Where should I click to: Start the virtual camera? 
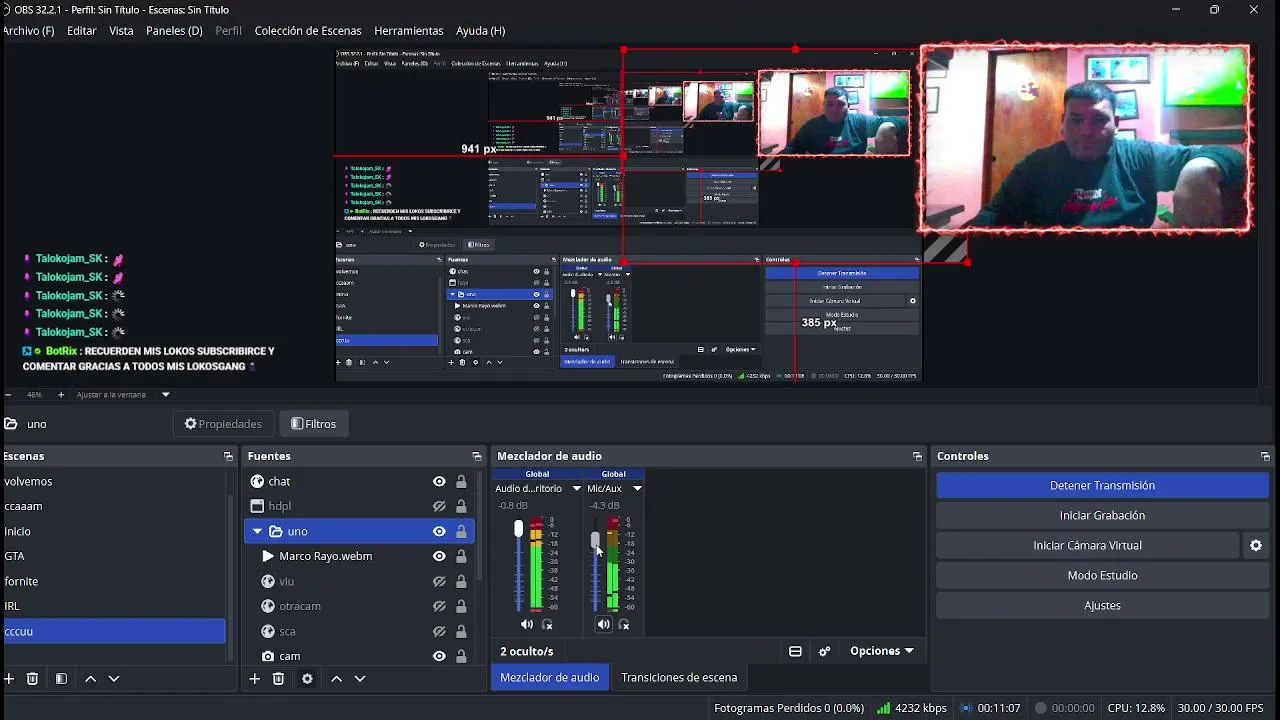[1088, 545]
